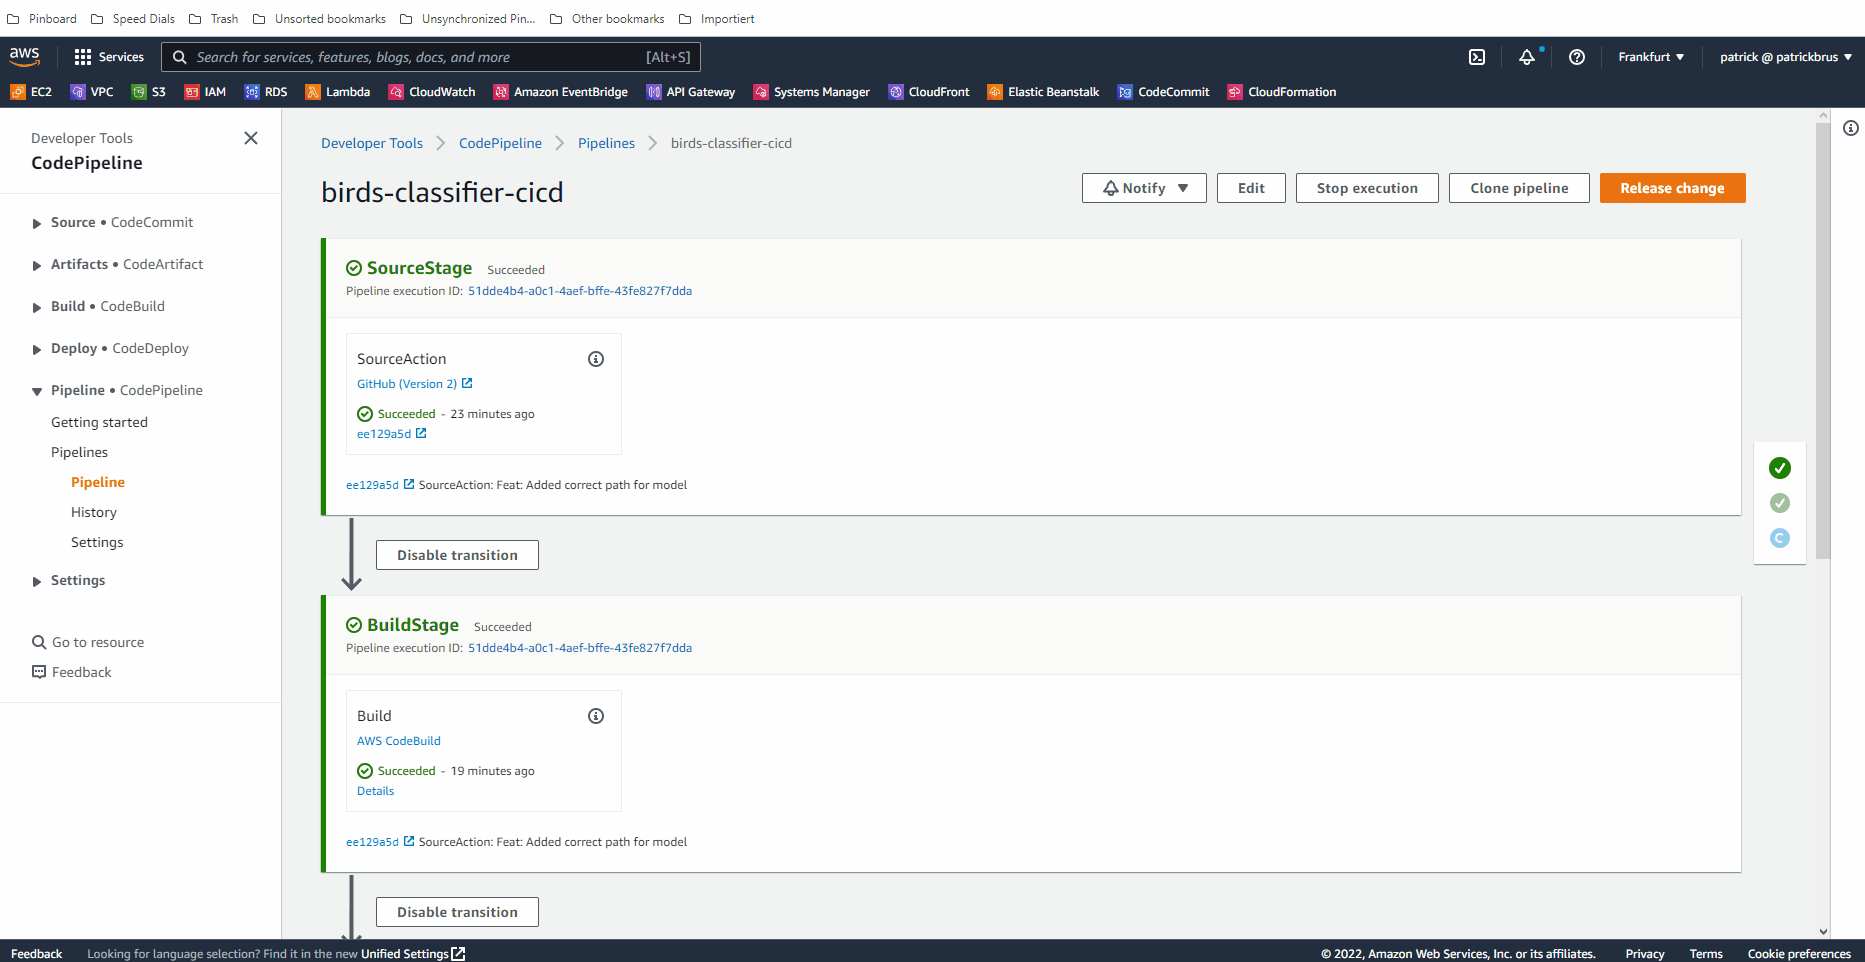Screen dimensions: 1865x962
Task: Open pipeline Settings sub-item in sidebar
Action: [97, 542]
